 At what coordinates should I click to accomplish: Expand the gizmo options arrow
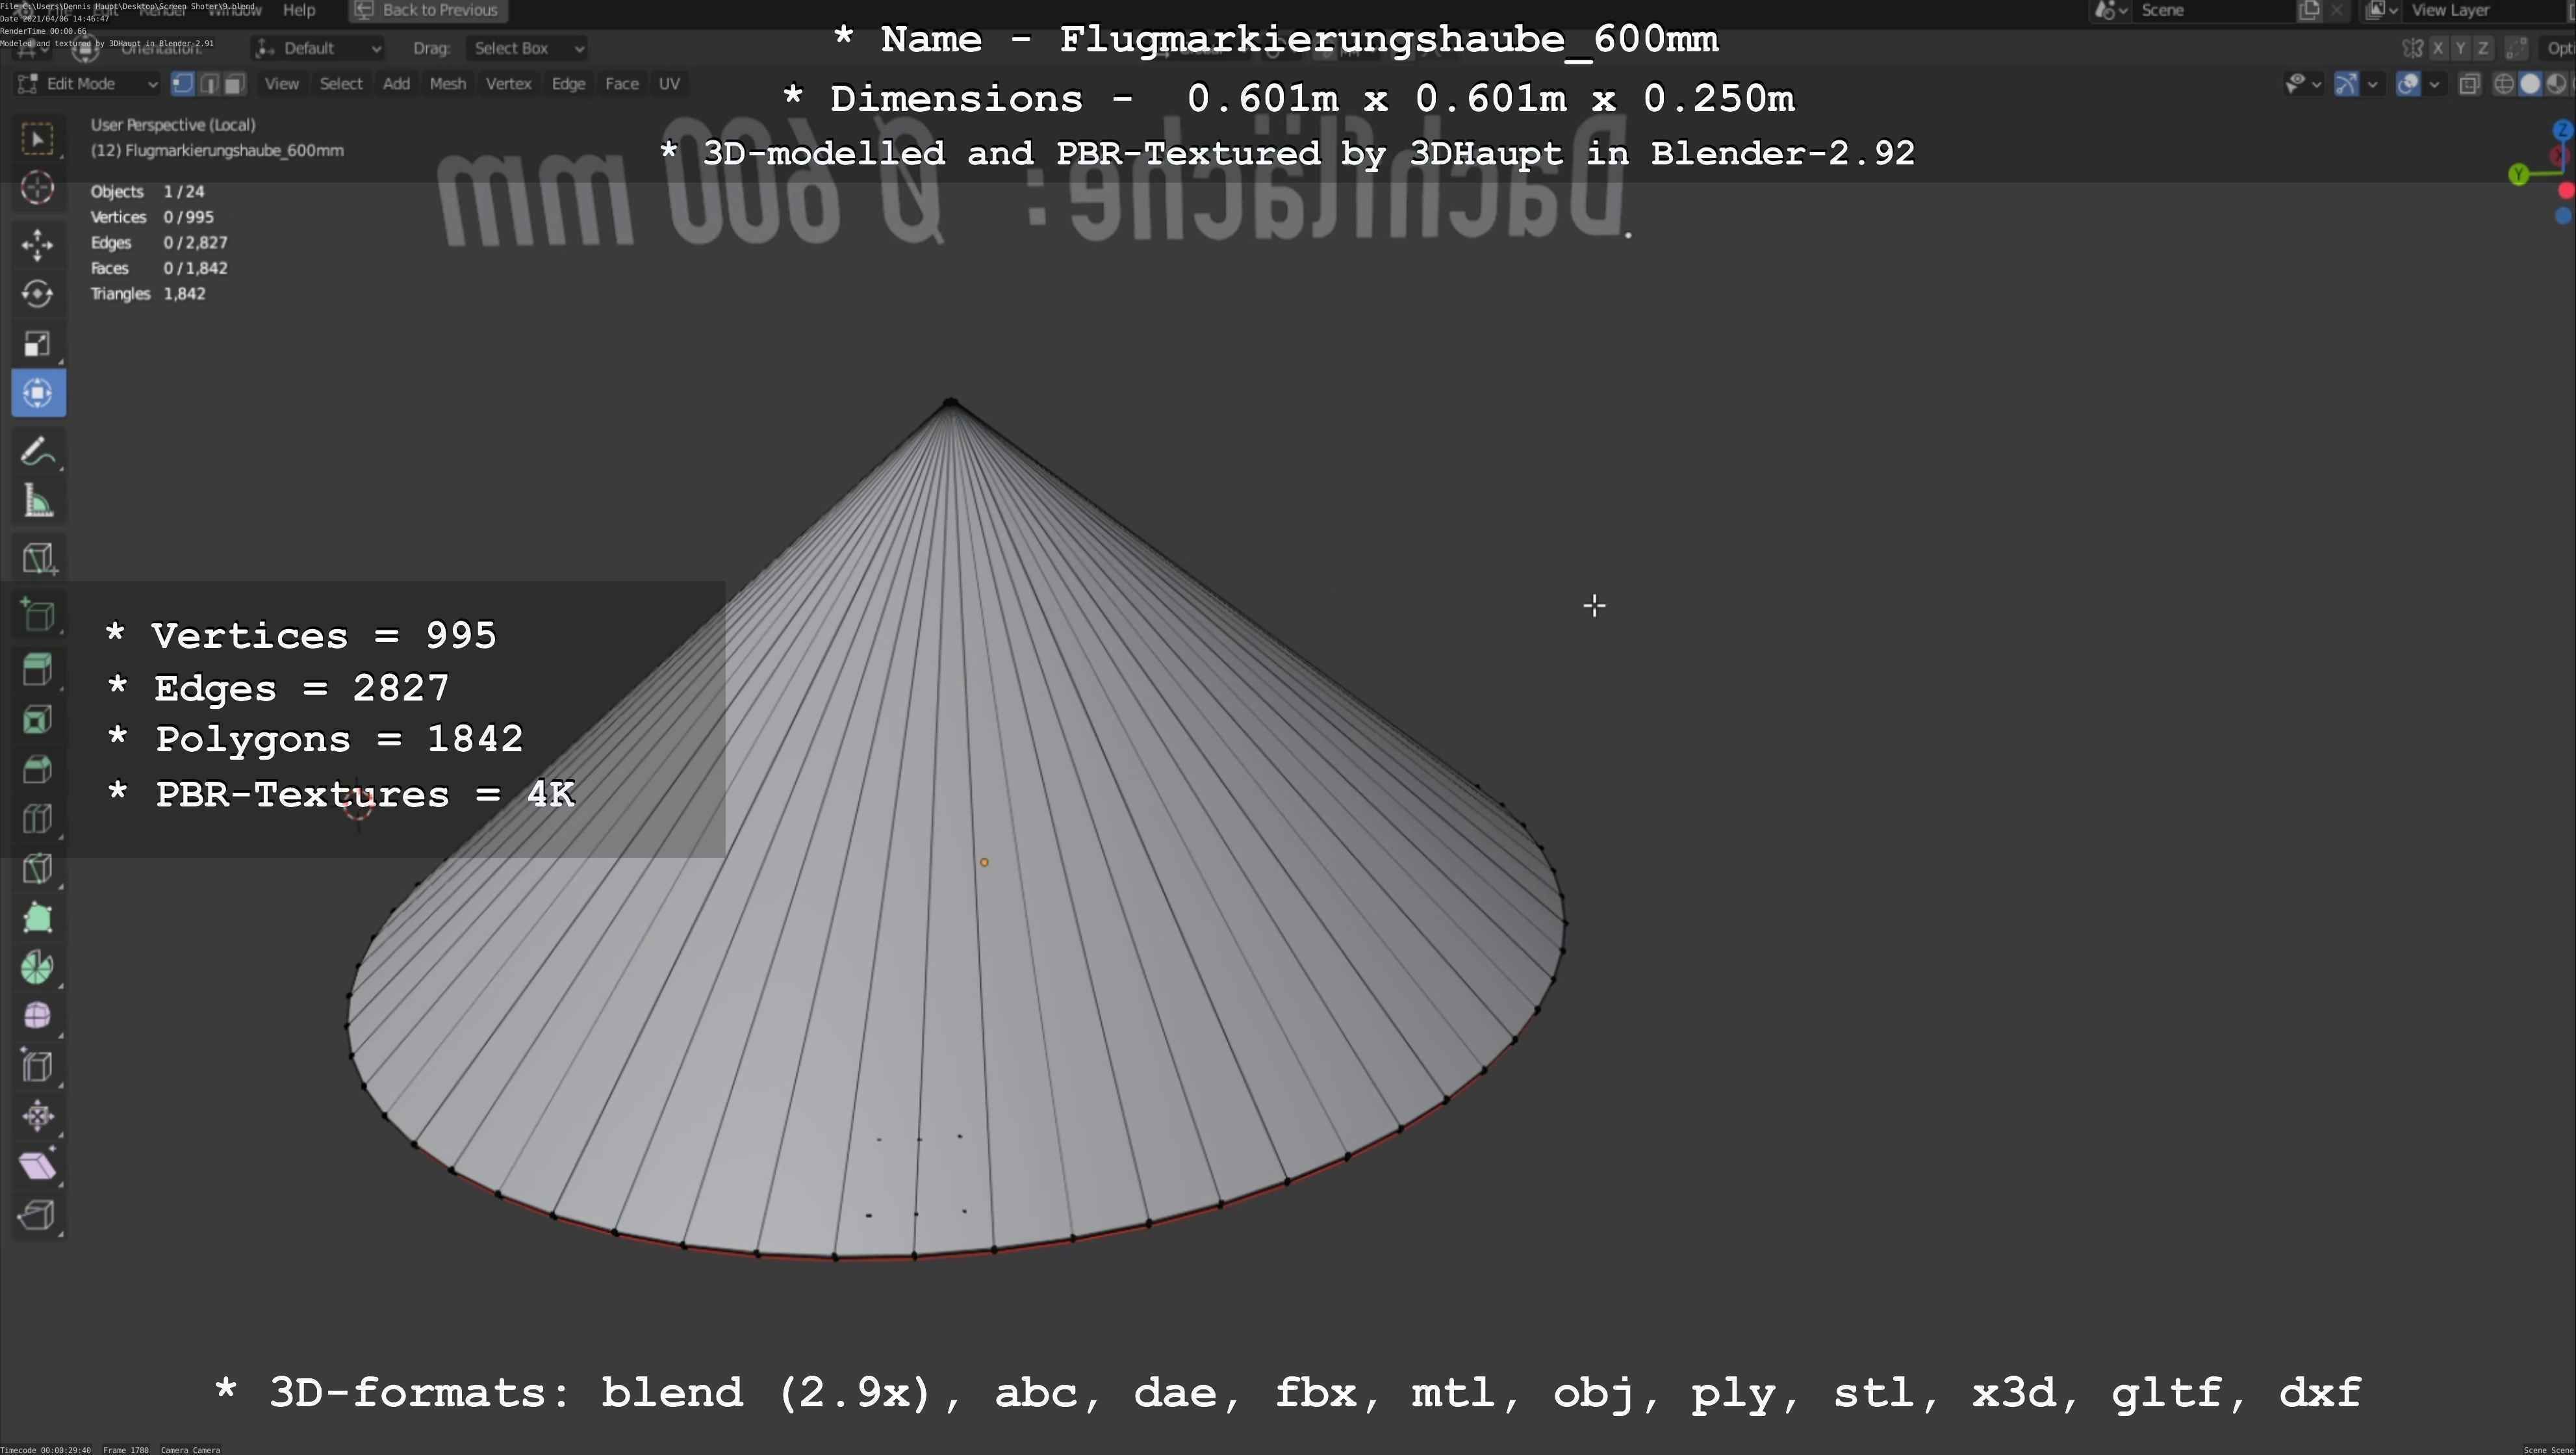tap(2372, 84)
